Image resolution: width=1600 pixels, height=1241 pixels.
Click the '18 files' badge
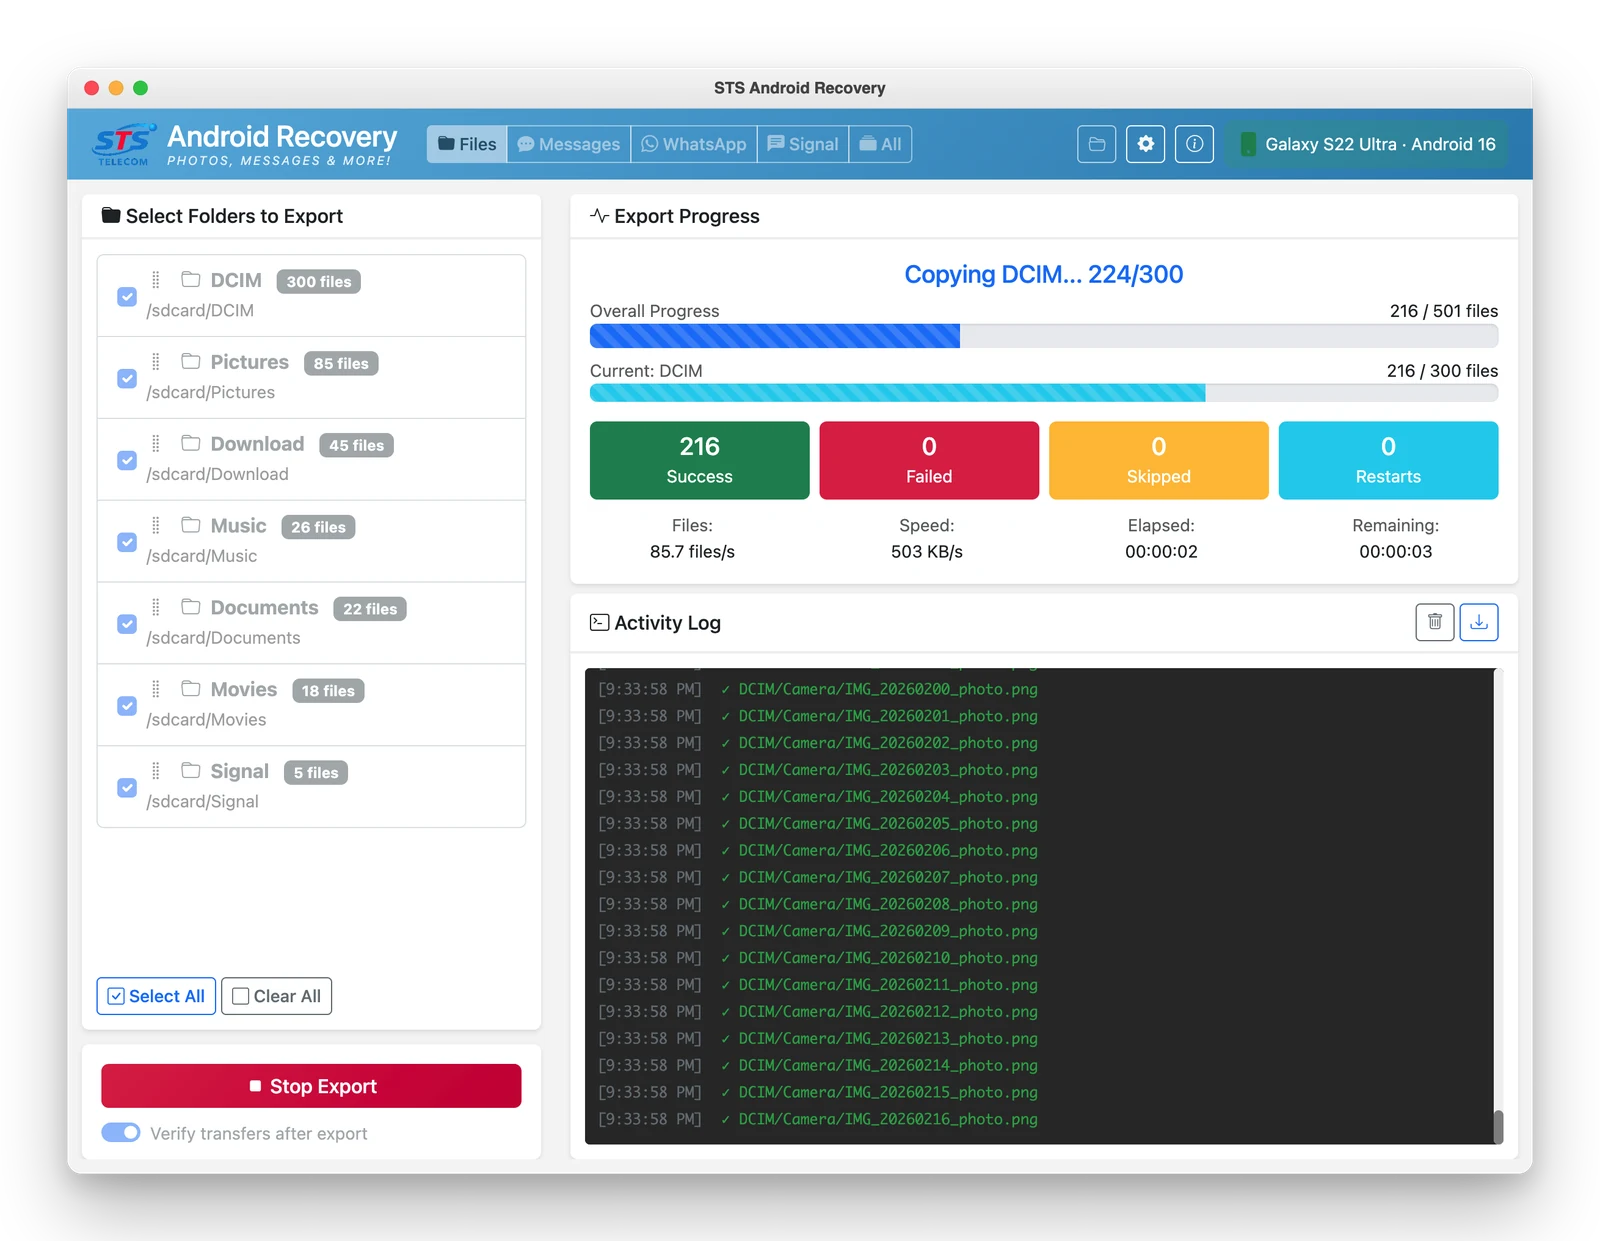click(328, 691)
